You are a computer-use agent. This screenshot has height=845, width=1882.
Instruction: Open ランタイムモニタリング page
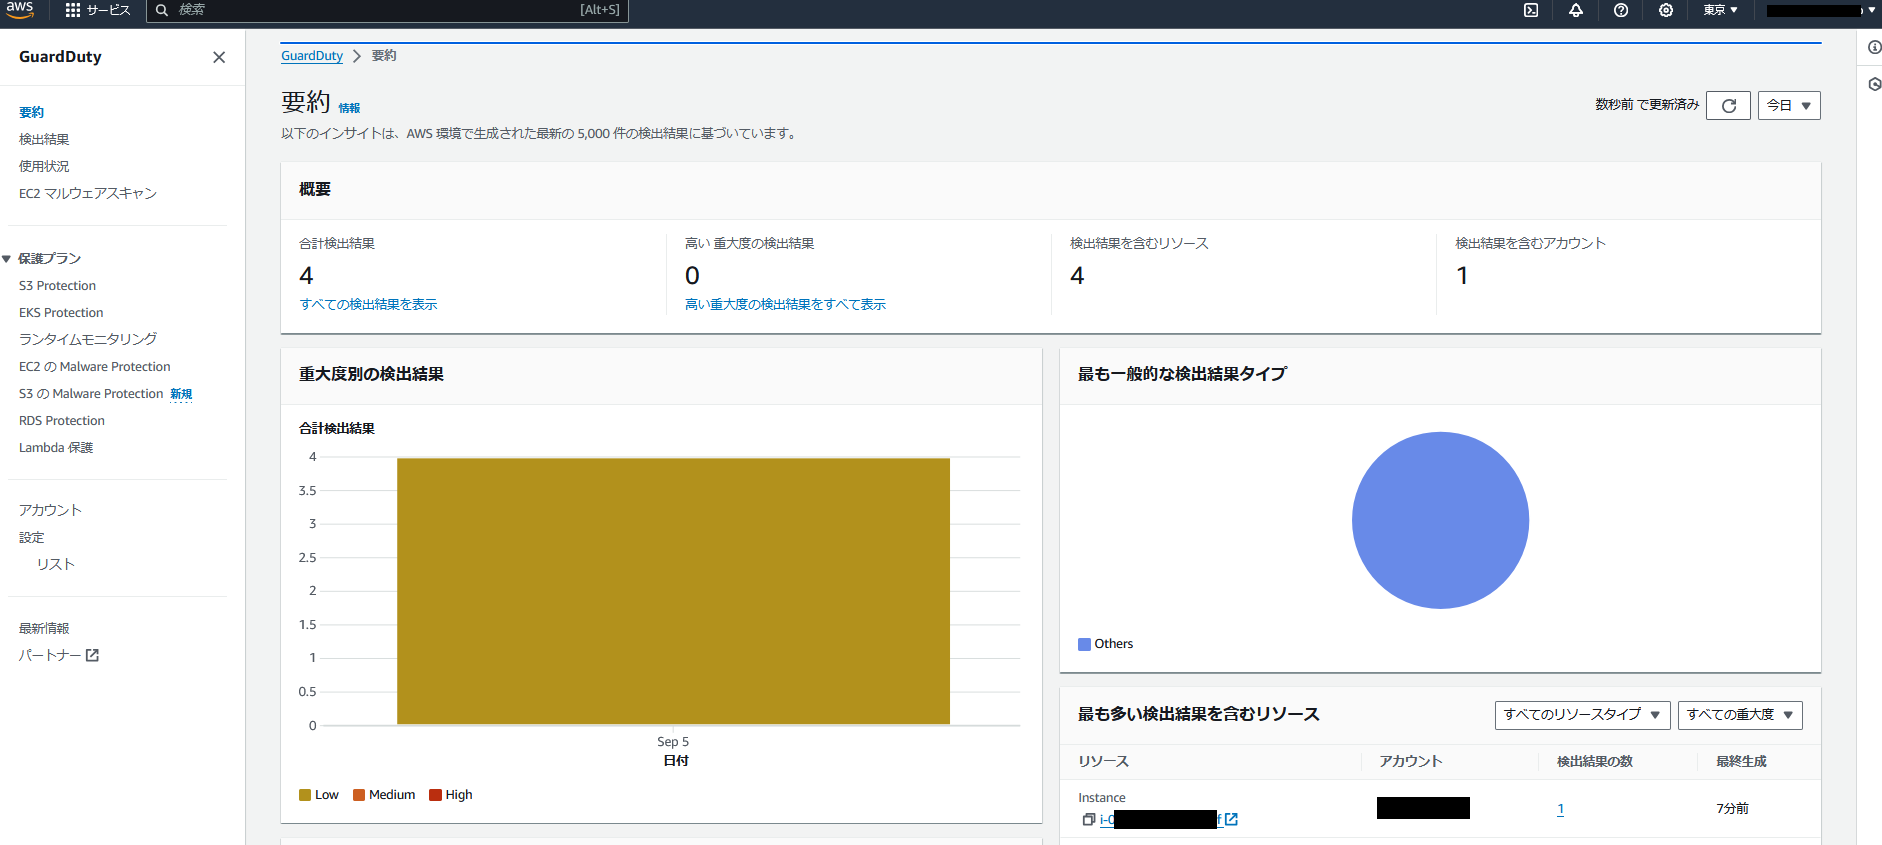pos(88,339)
